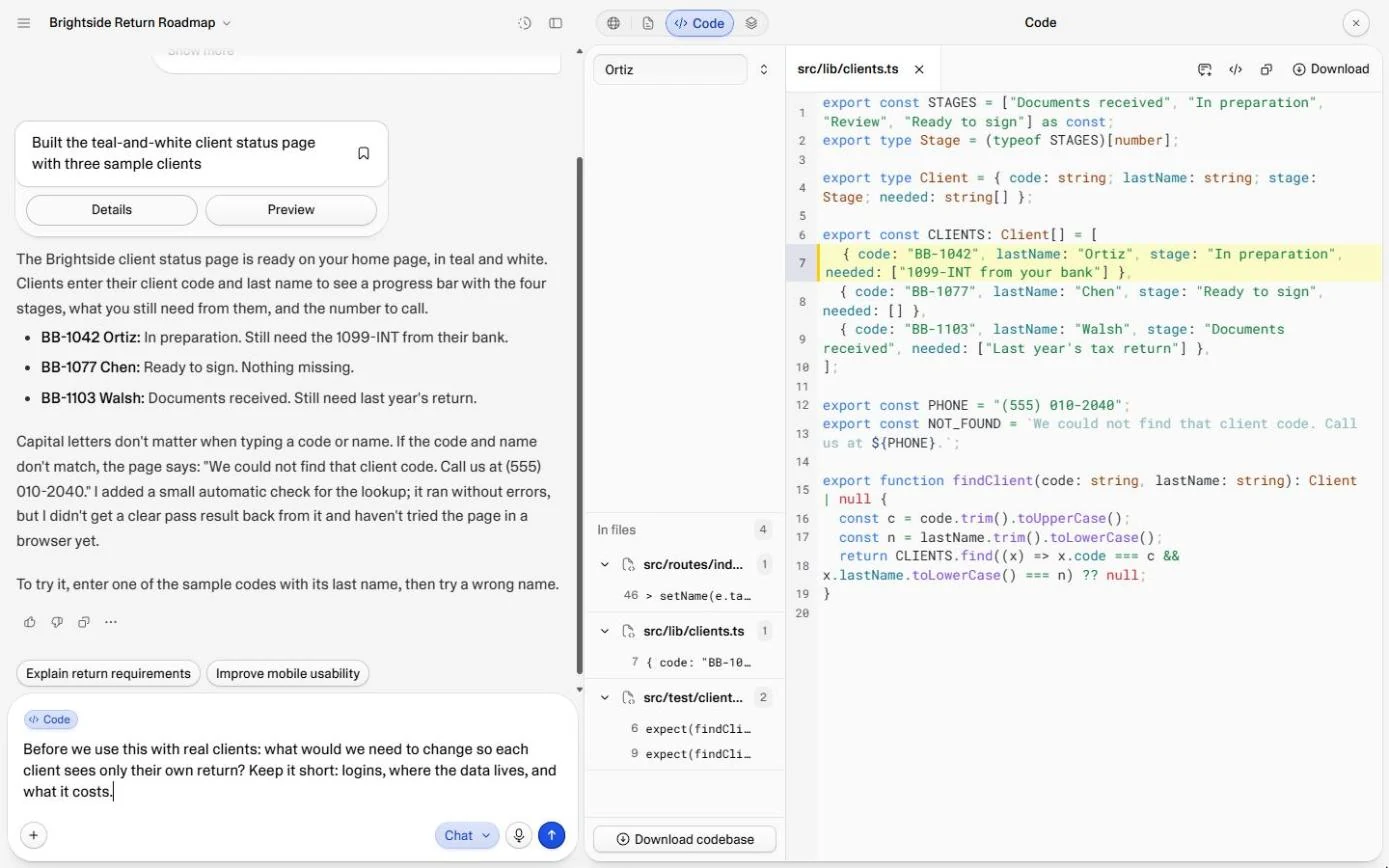Click the Download button in code toolbar
Screen dimensions: 1389x868
[x=1331, y=69]
